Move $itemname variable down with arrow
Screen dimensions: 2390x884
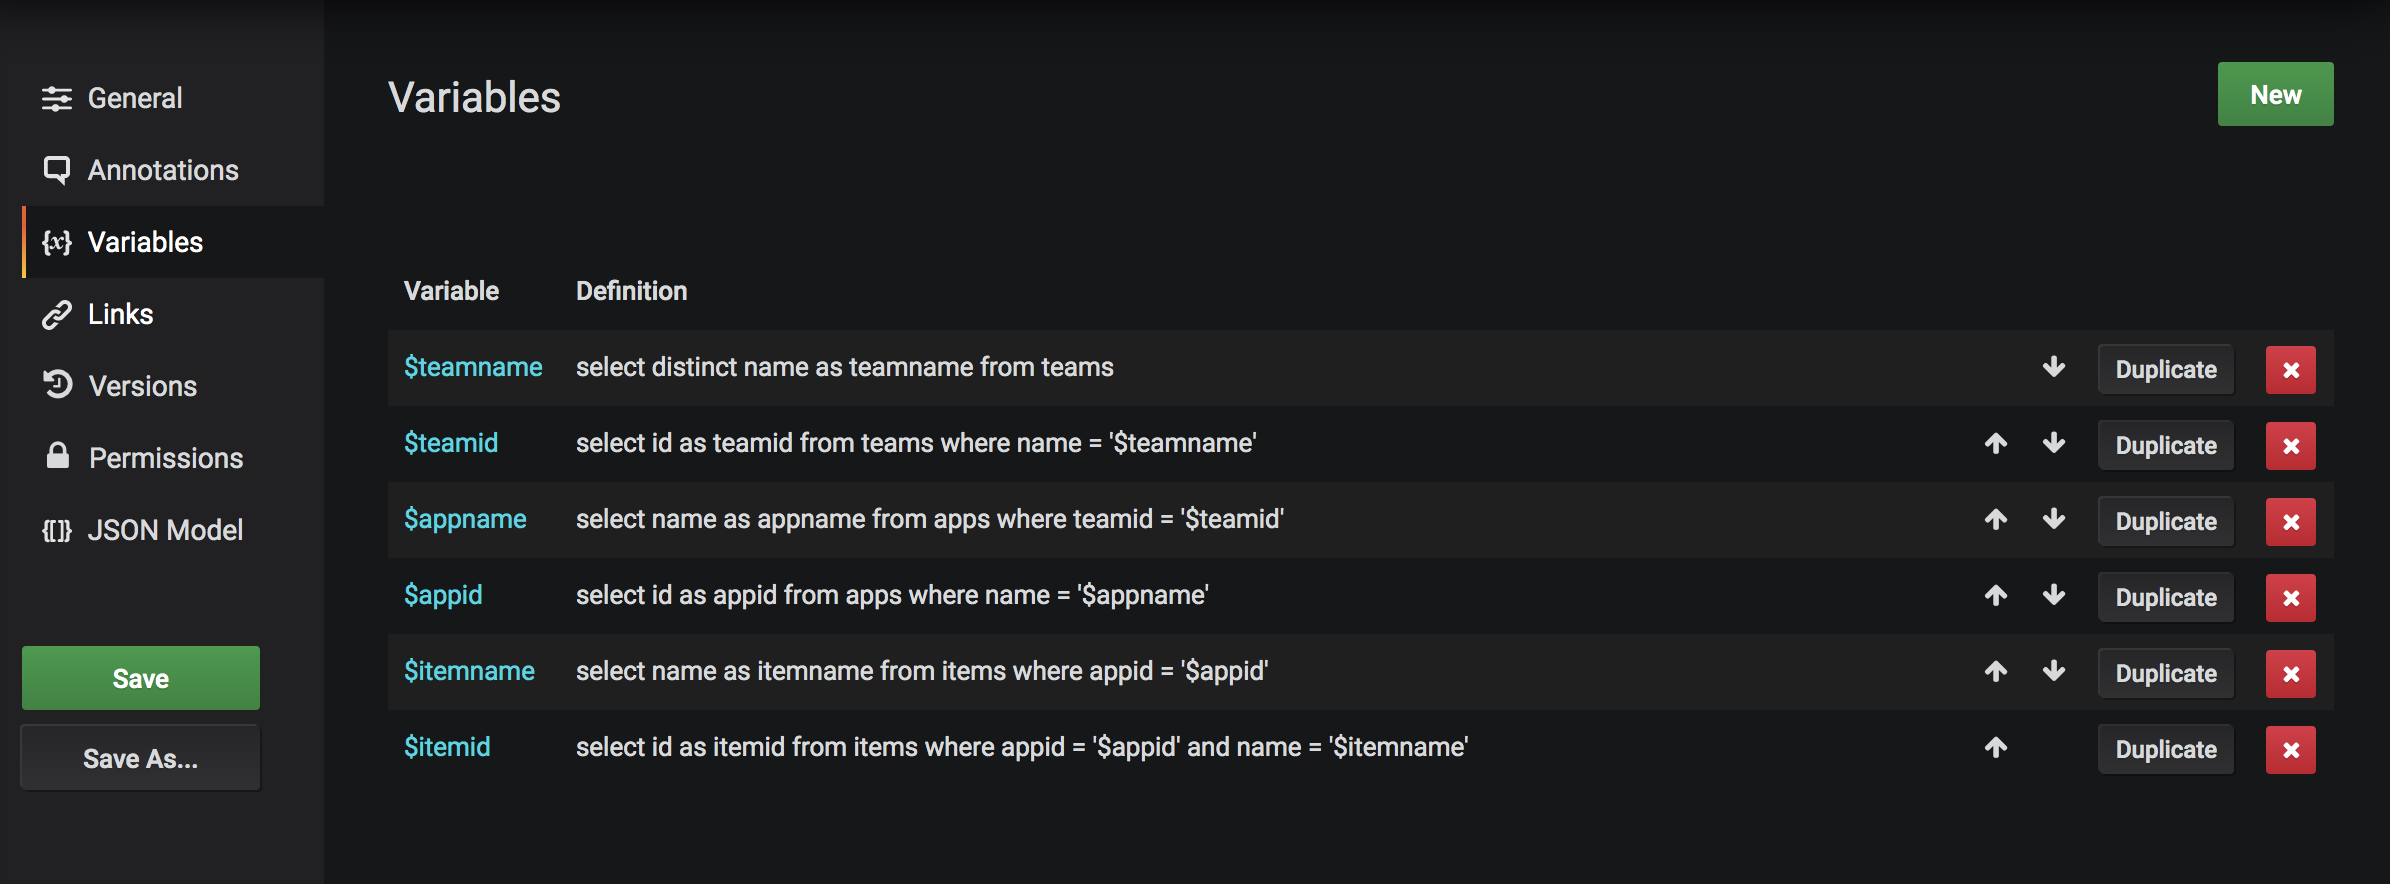point(2054,671)
